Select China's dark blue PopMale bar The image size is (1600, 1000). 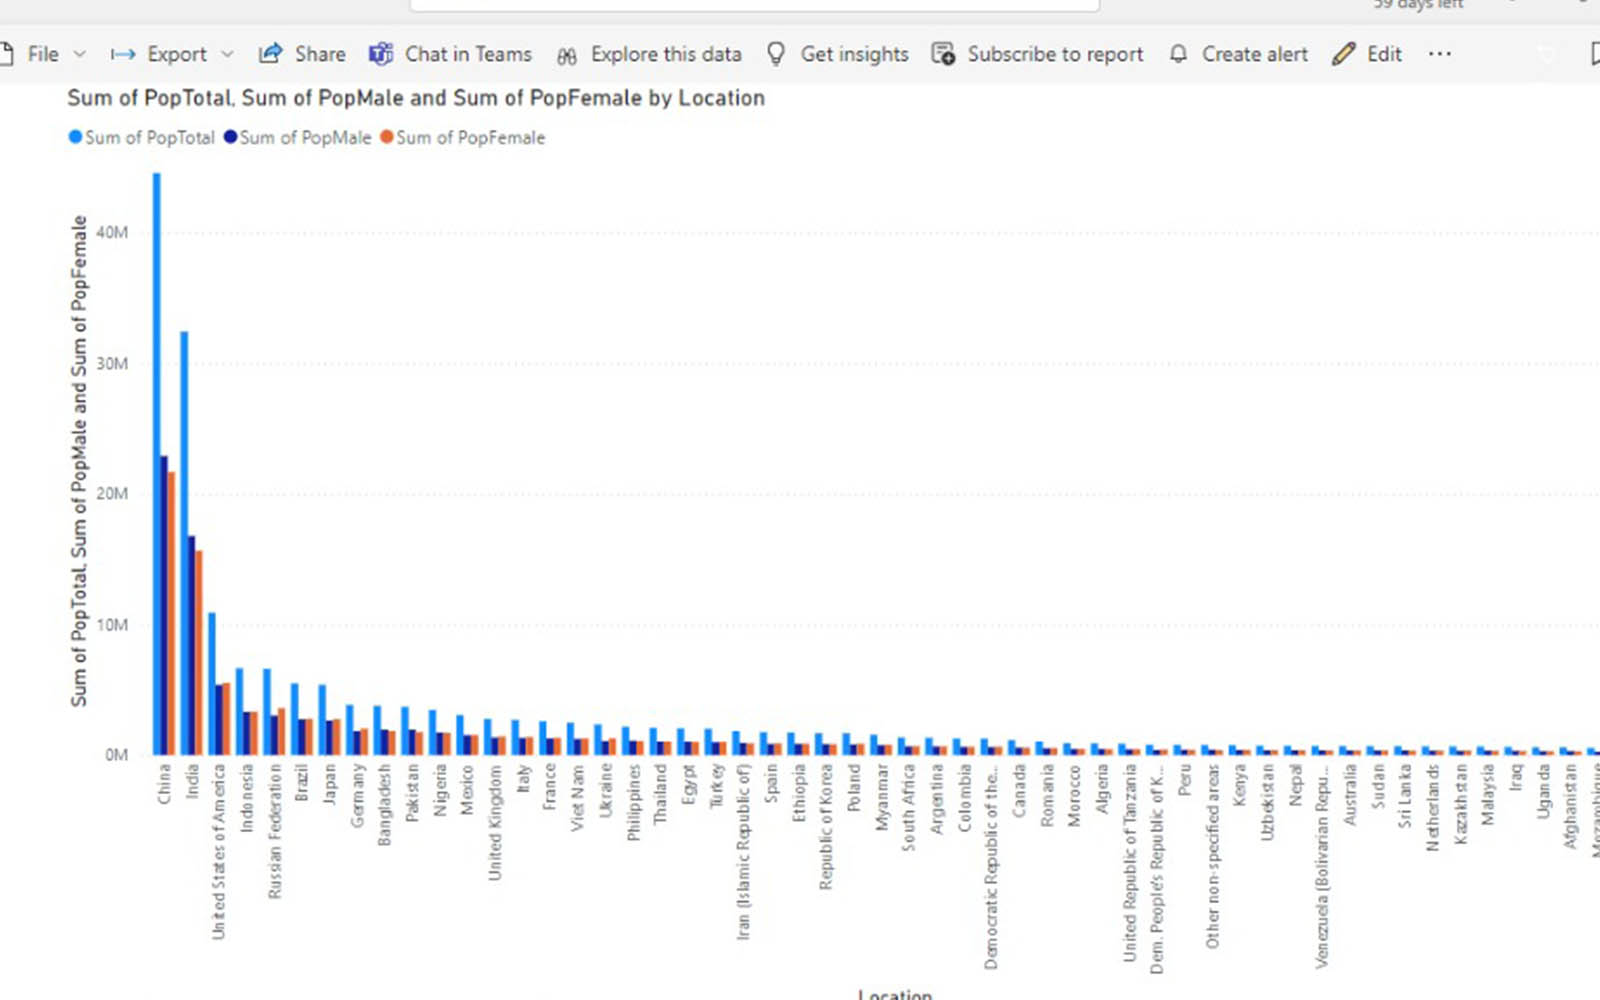point(164,605)
